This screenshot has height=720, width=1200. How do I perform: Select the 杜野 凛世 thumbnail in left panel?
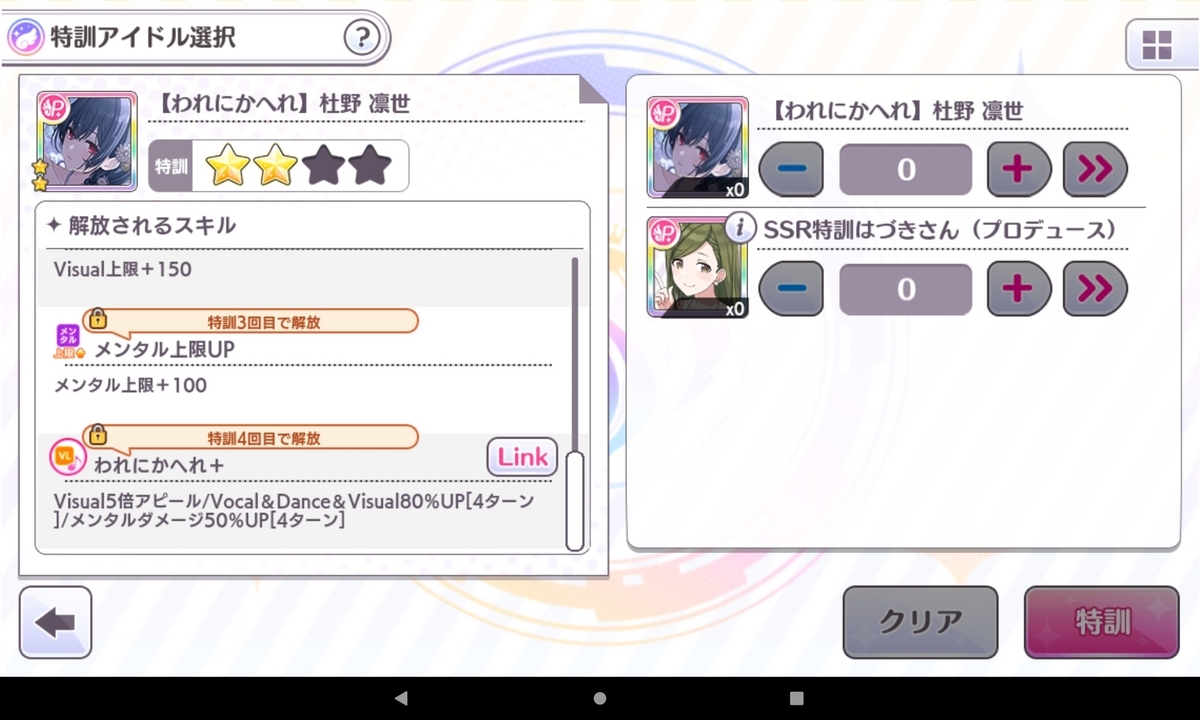pos(87,142)
